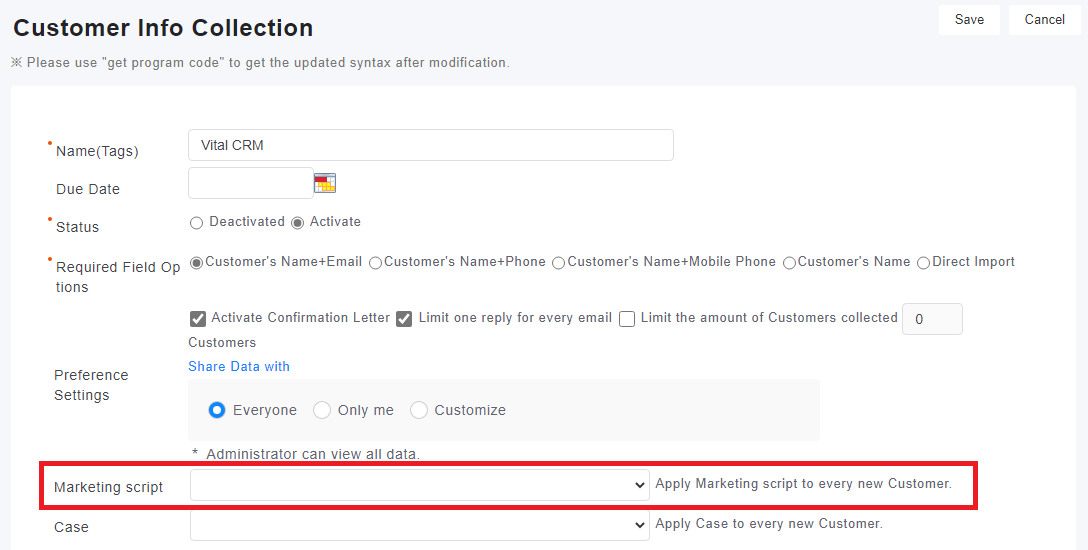Click the customer limit number field
Image resolution: width=1088 pixels, height=550 pixels.
(x=932, y=319)
